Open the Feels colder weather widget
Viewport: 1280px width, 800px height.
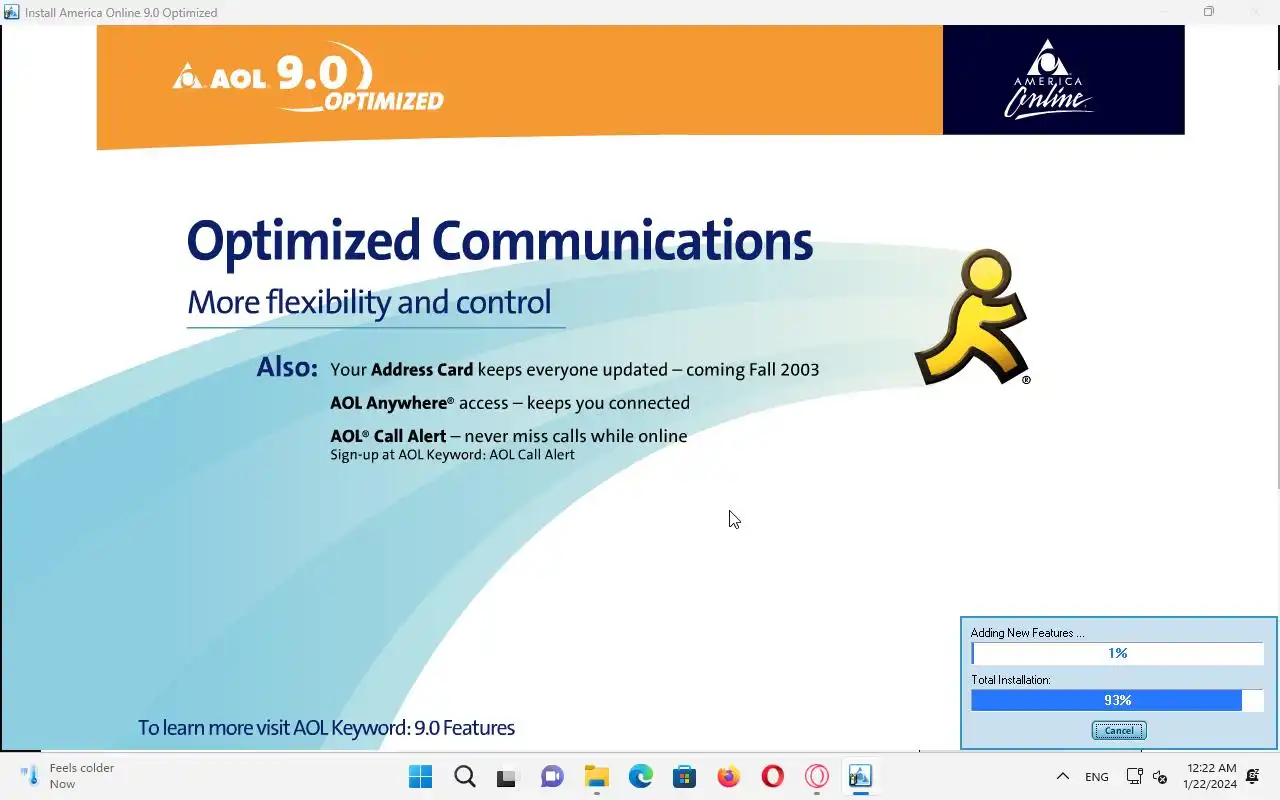pos(68,776)
